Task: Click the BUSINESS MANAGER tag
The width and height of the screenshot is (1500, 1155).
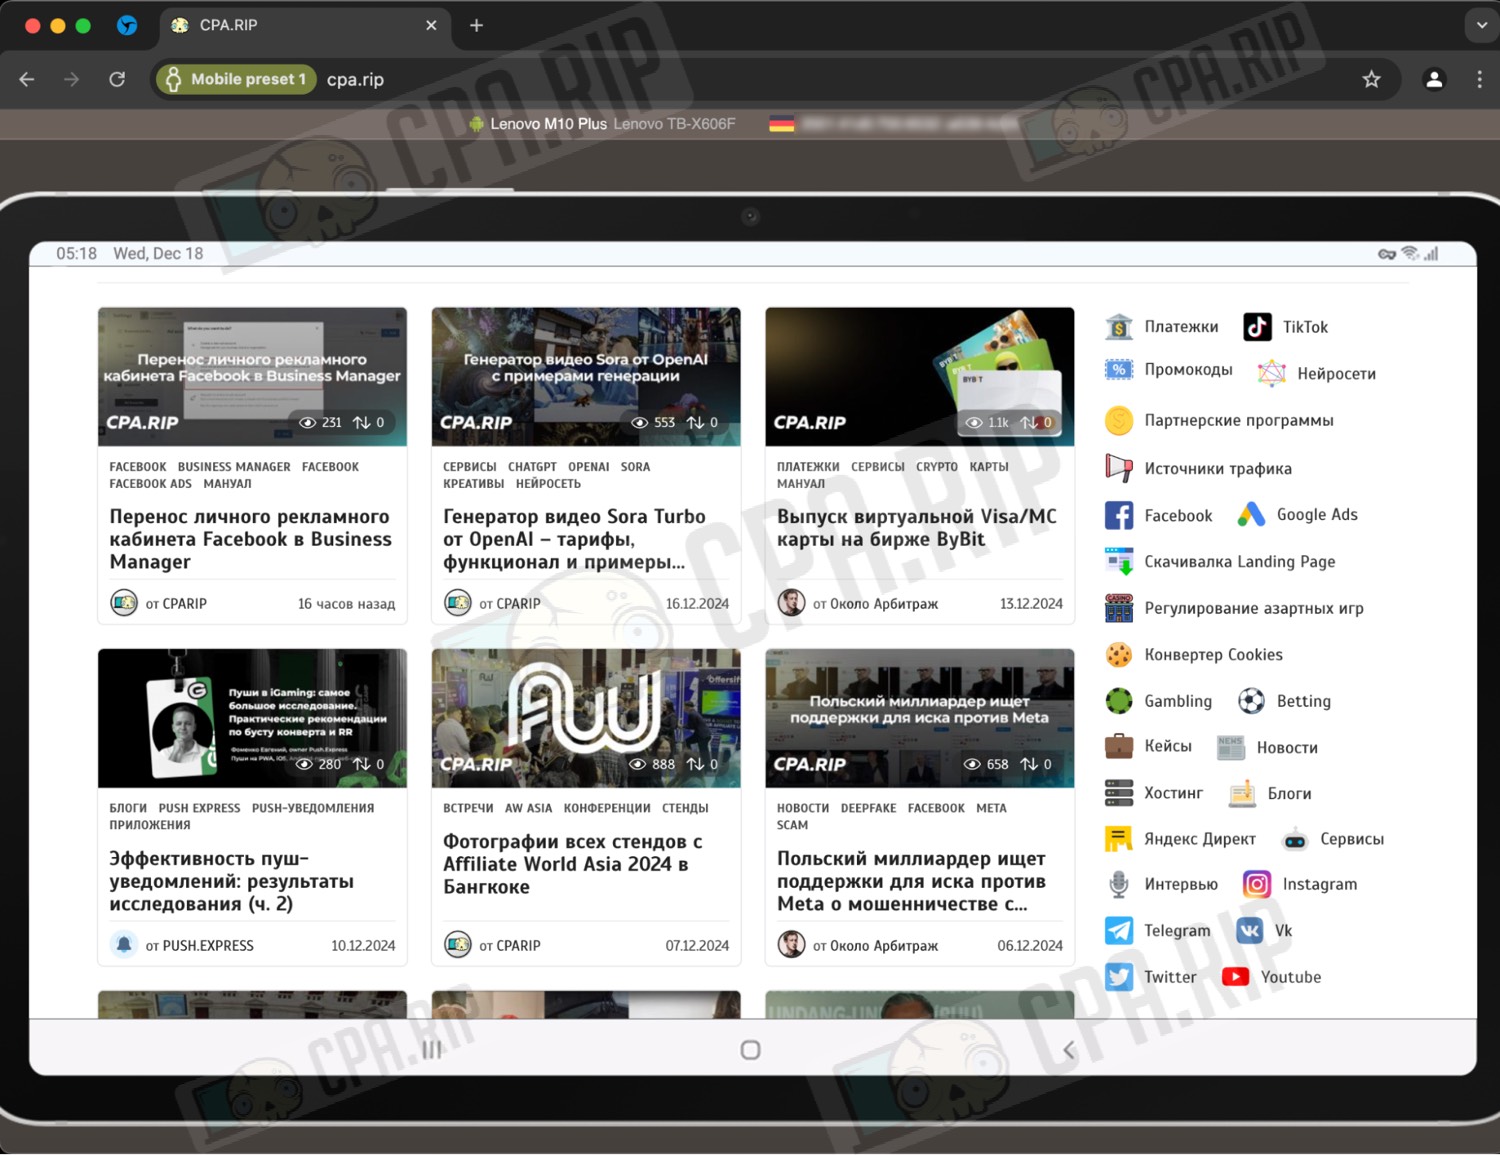Action: (234, 467)
